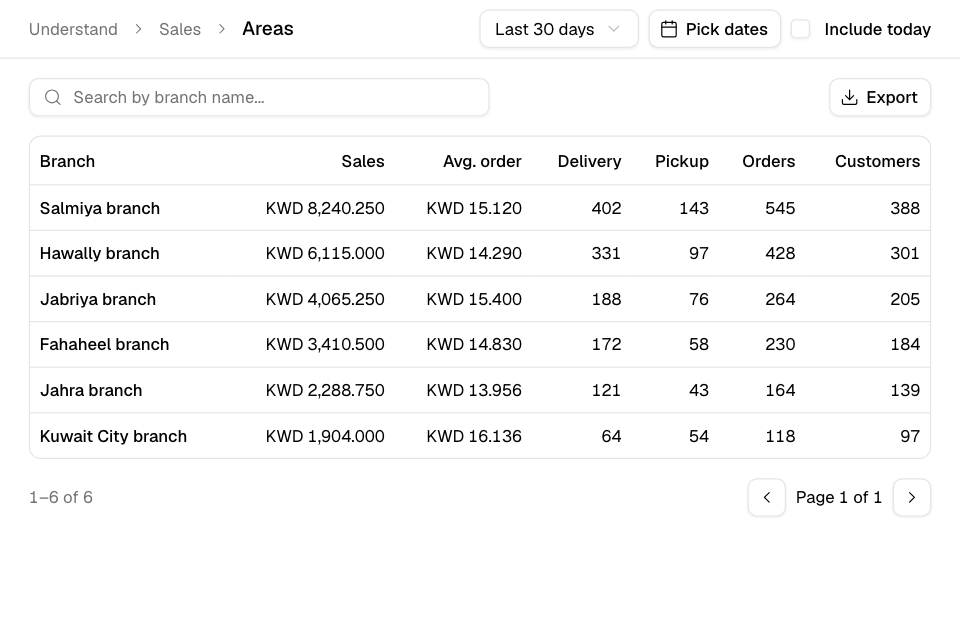The image size is (960, 640).
Task: Click Fahaheel orders count 230
Action: [x=781, y=345]
